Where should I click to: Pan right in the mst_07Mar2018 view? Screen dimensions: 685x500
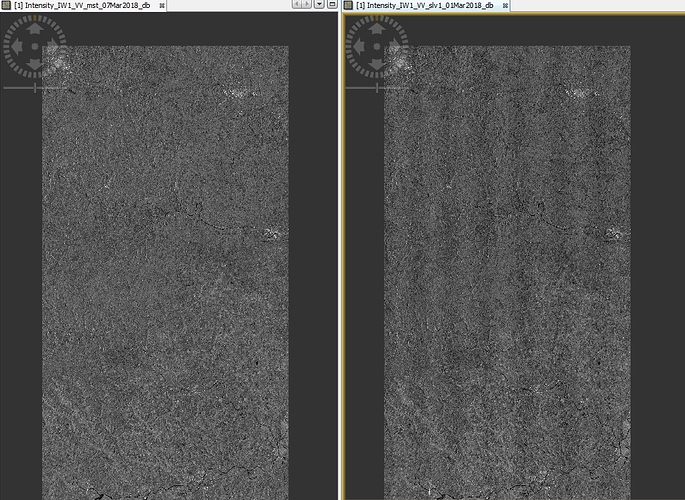[52, 46]
